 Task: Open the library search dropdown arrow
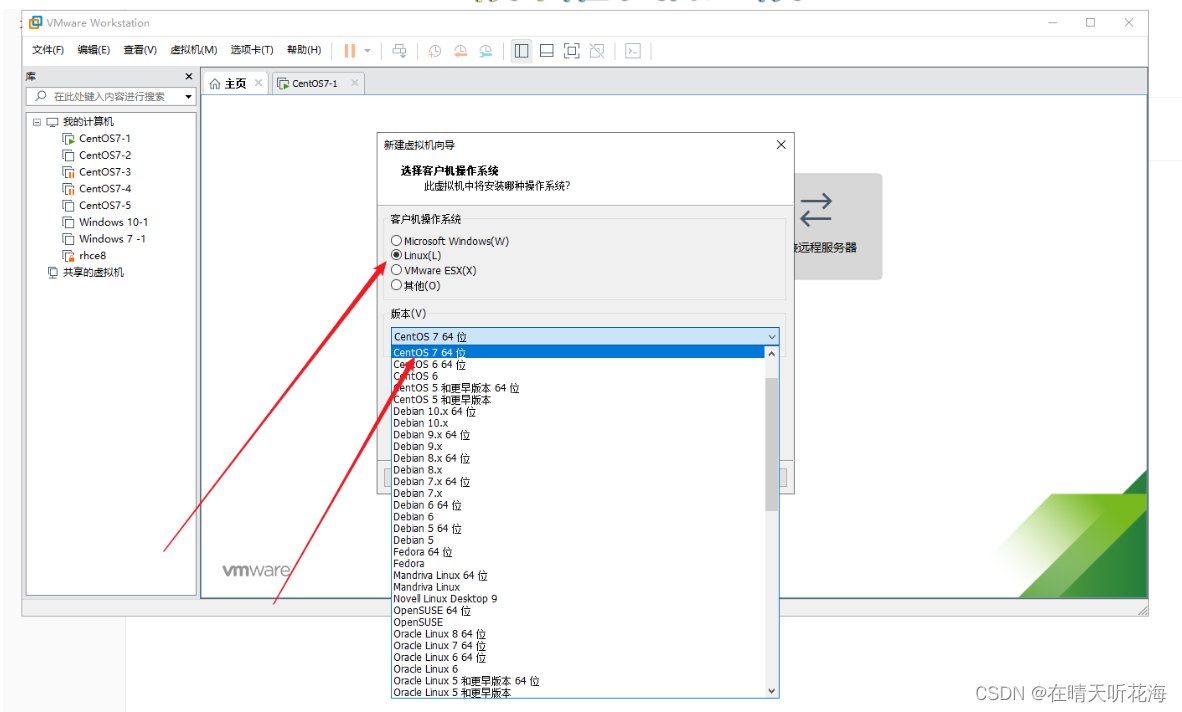pyautogui.click(x=188, y=96)
